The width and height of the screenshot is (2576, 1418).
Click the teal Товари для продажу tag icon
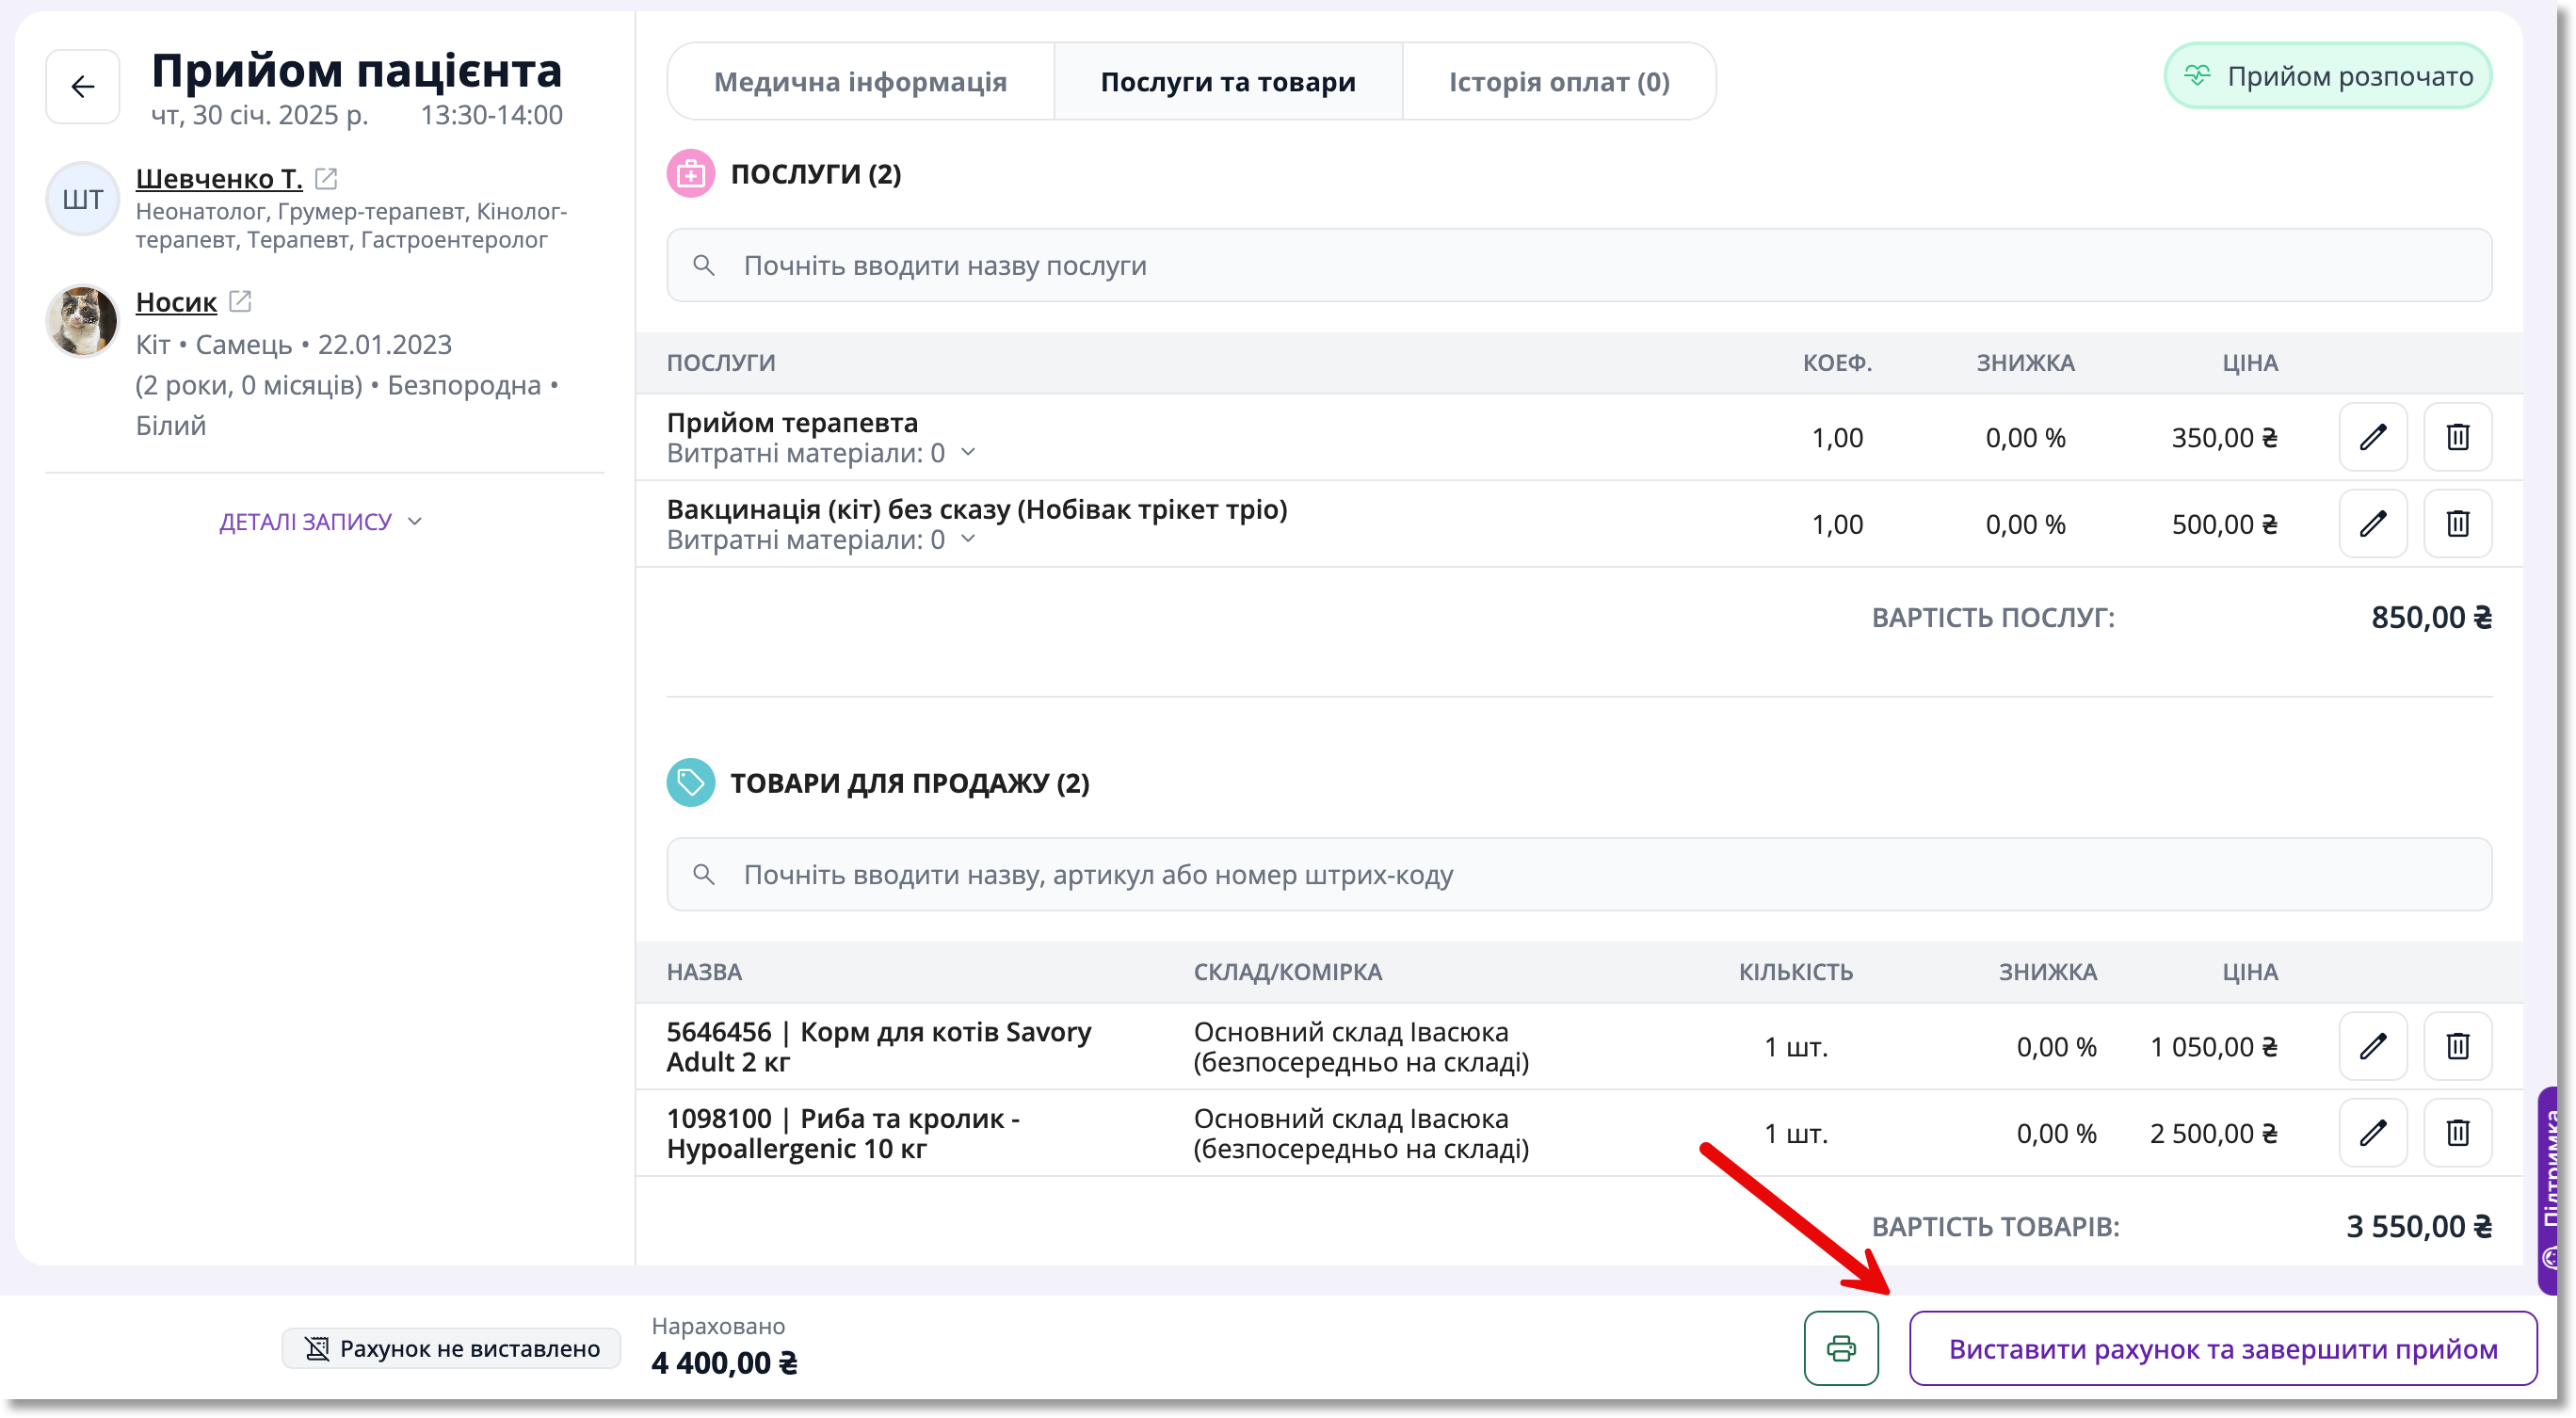[690, 783]
